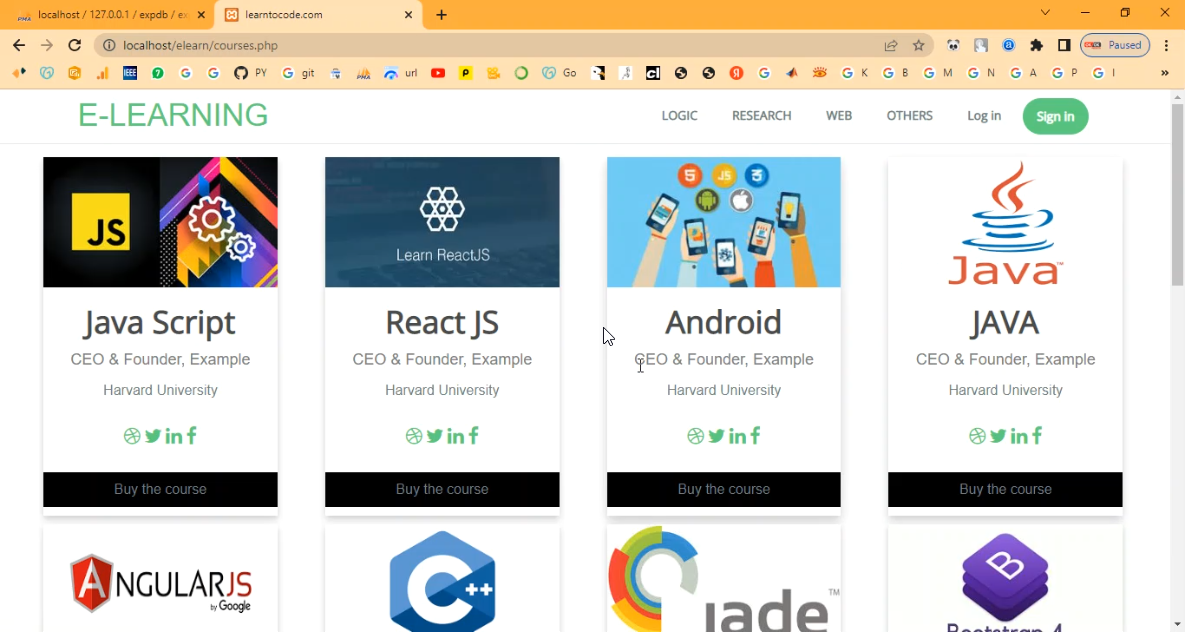Image resolution: width=1185 pixels, height=632 pixels.
Task: Open the MATLAB bookmark icon
Action: [791, 73]
